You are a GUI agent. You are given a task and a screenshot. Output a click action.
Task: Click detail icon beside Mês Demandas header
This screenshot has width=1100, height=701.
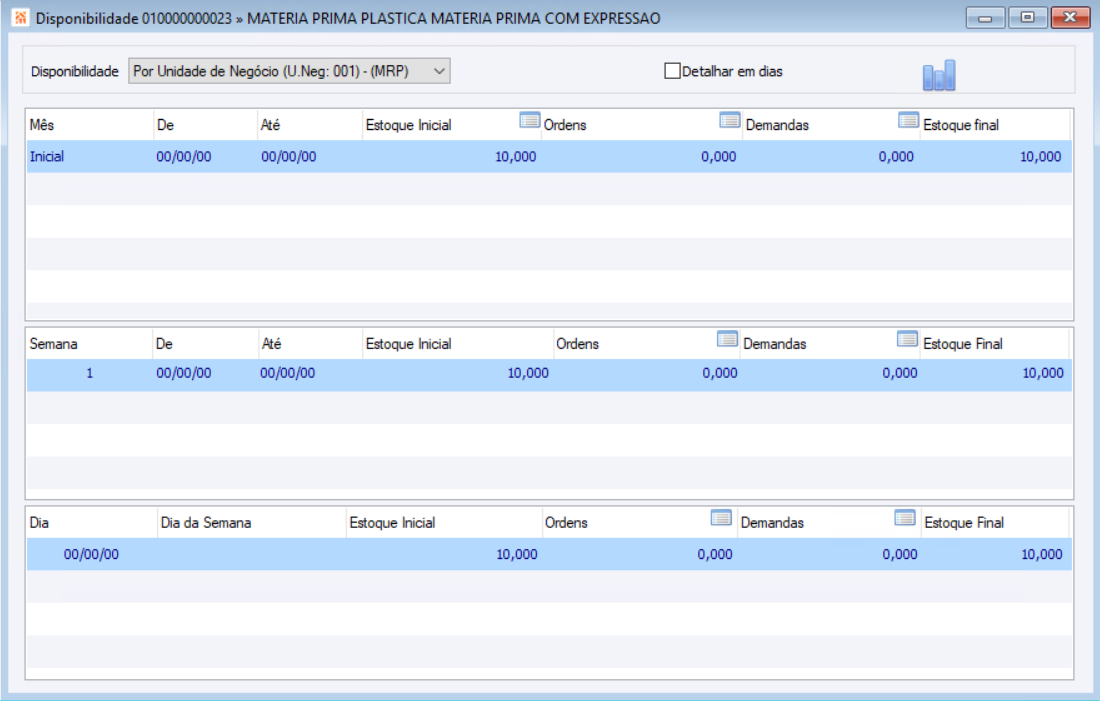(x=908, y=120)
